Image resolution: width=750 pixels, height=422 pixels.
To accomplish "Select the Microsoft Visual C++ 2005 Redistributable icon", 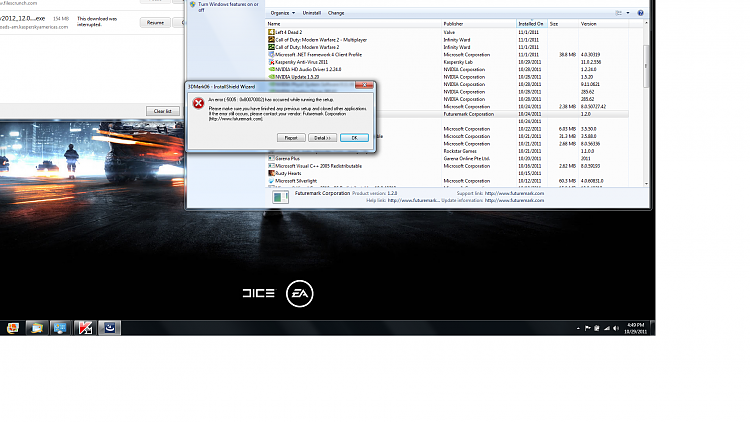I will (x=271, y=166).
